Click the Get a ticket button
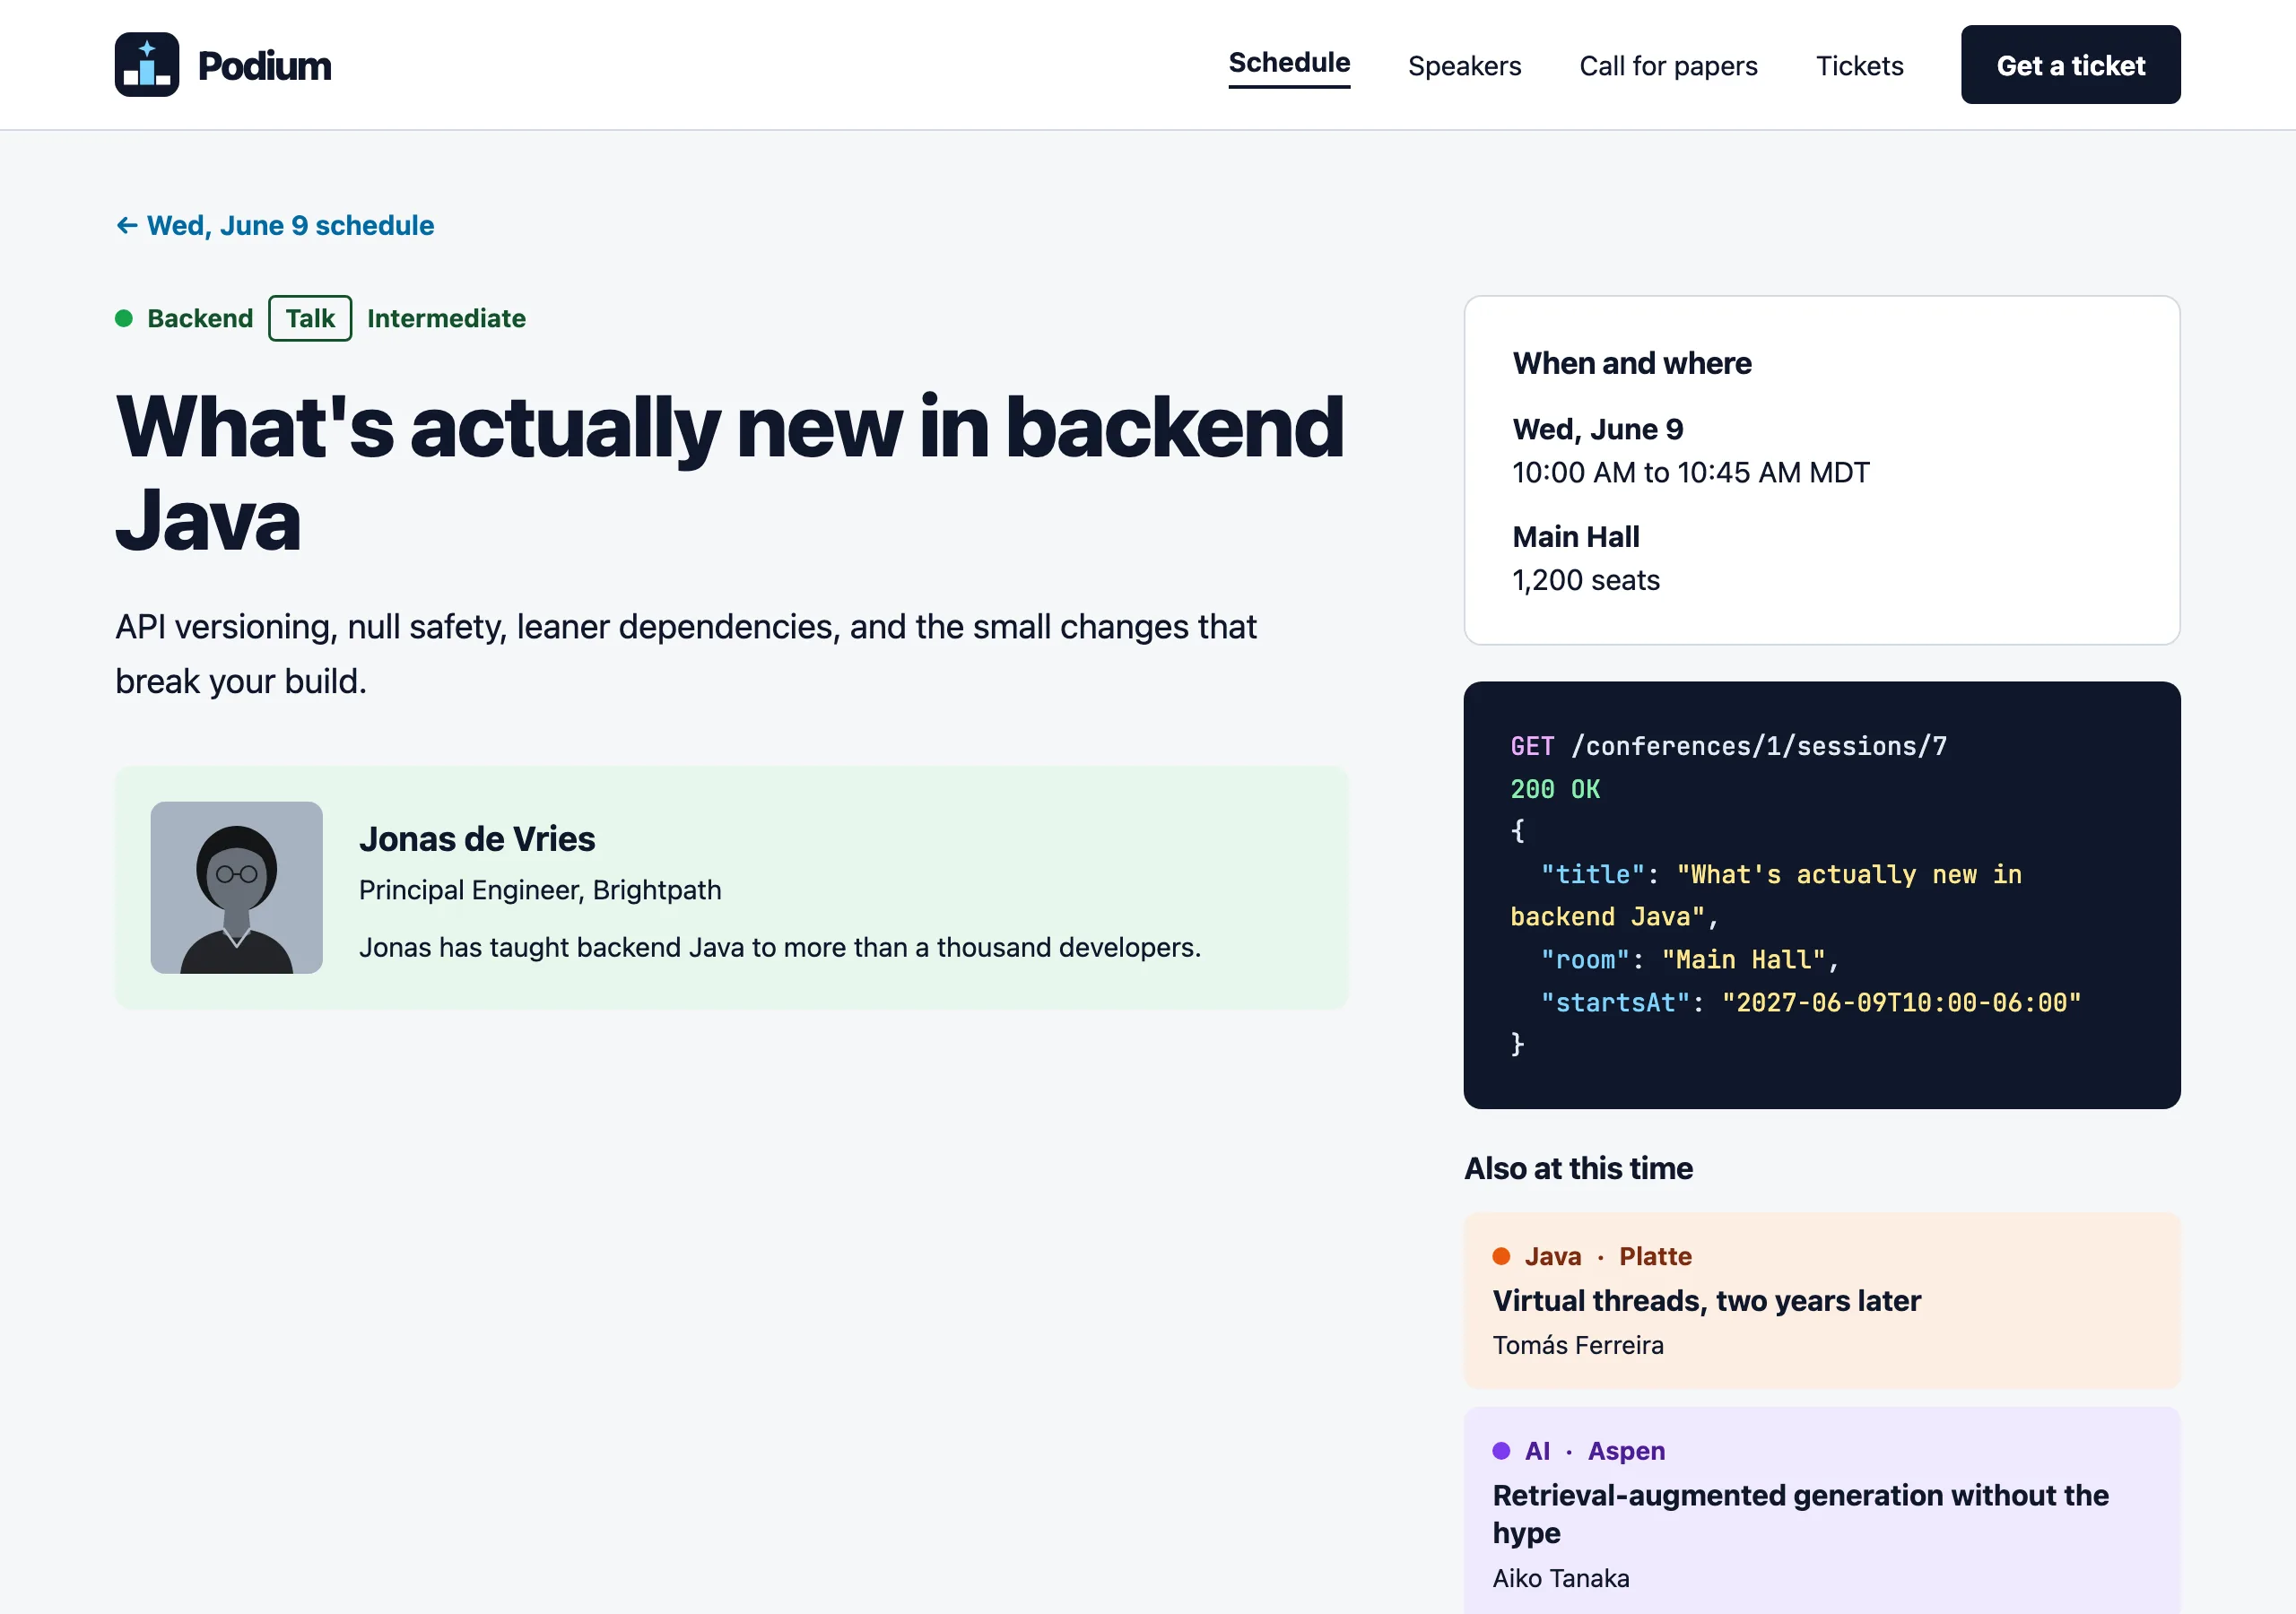This screenshot has height=1614, width=2296. click(x=2070, y=65)
